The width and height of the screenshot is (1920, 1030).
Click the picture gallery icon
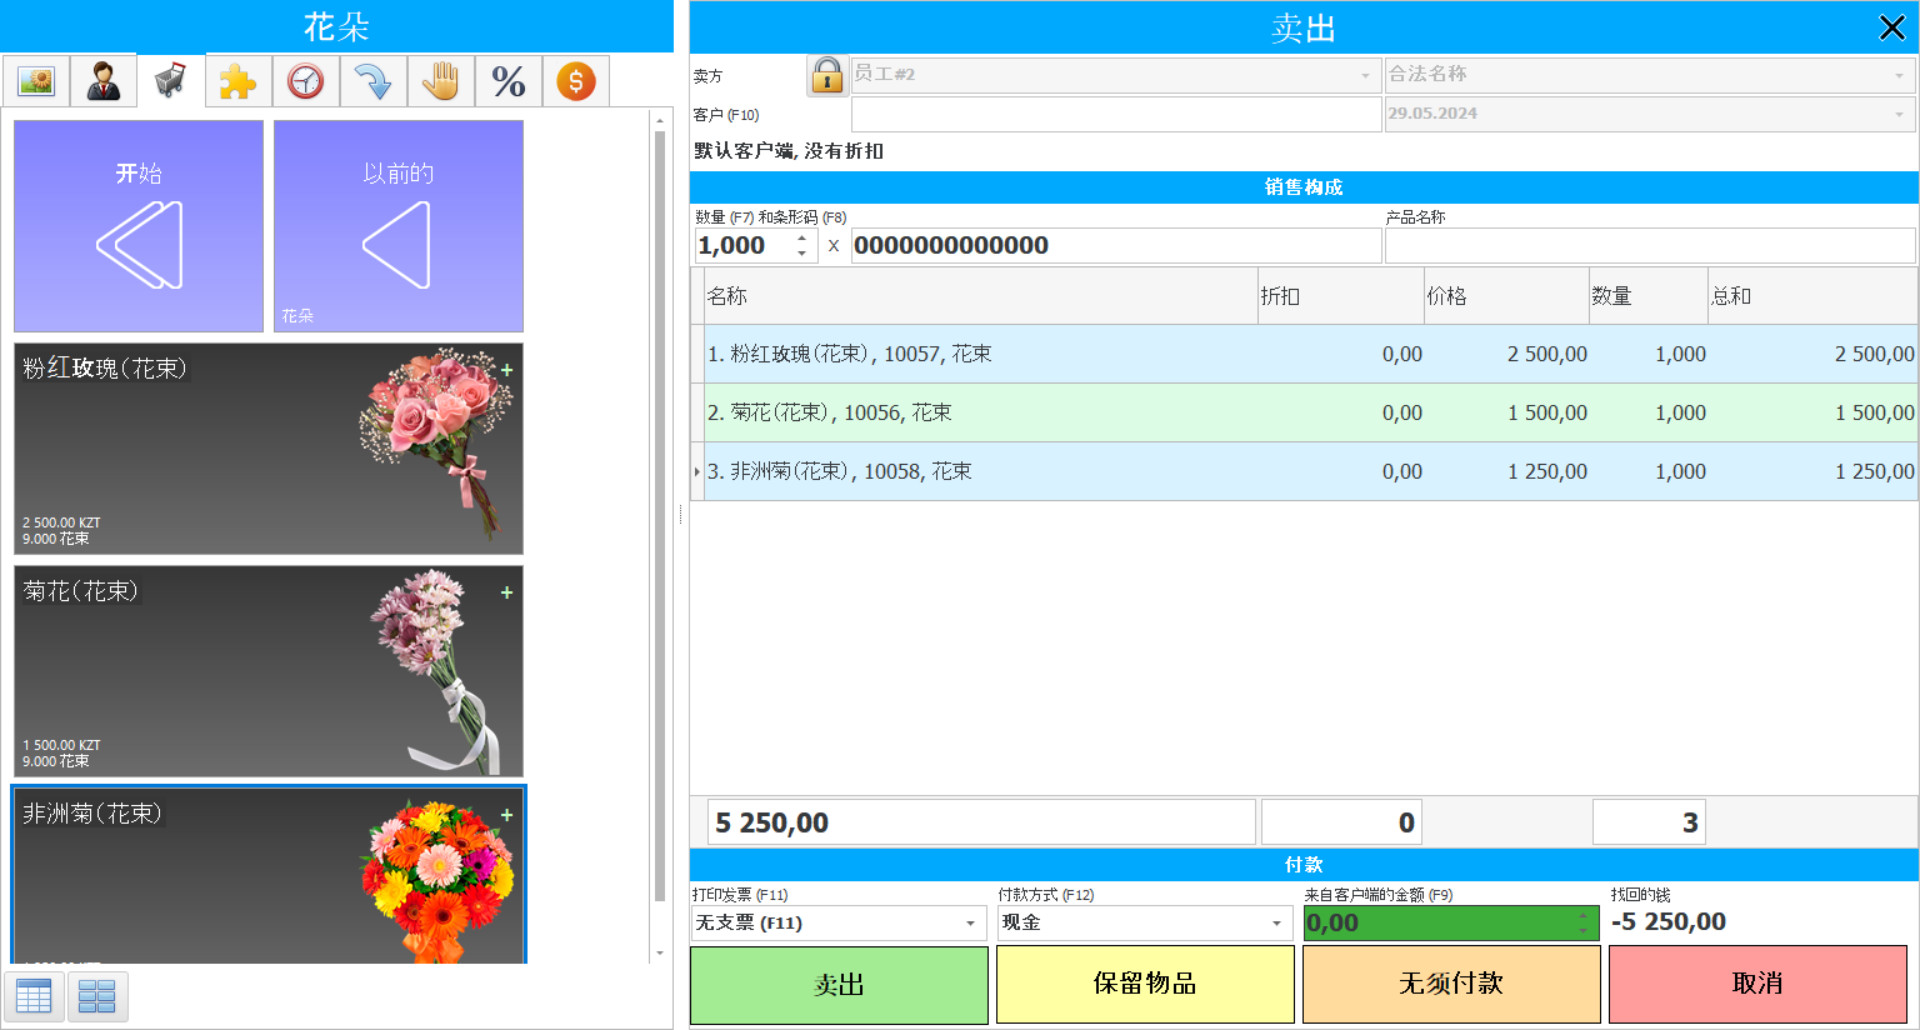click(x=36, y=80)
